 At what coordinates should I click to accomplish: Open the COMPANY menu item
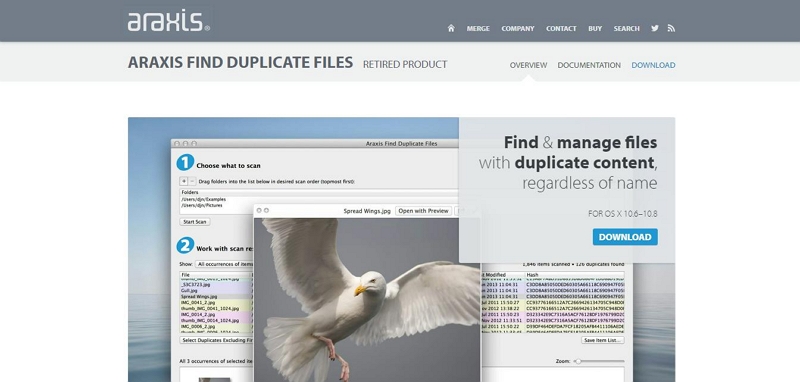tap(518, 29)
